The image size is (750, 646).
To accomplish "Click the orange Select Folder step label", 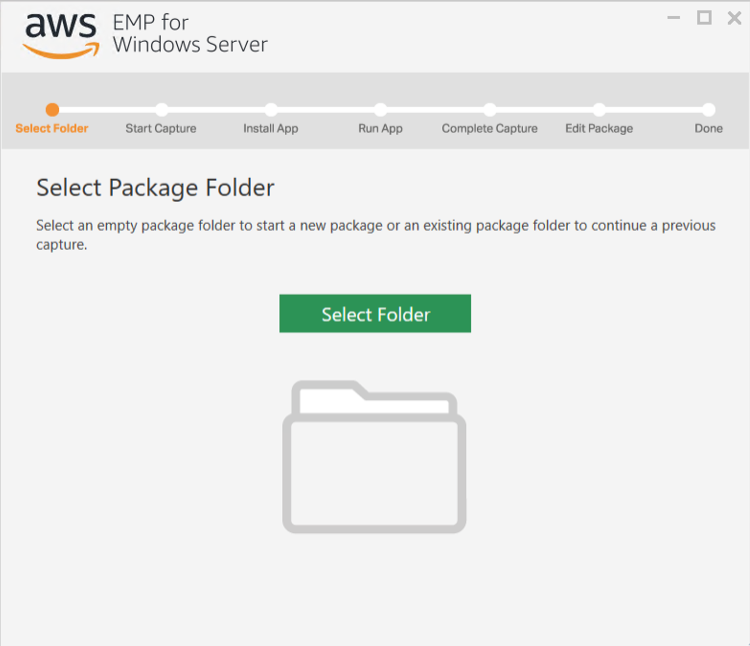I will point(52,128).
